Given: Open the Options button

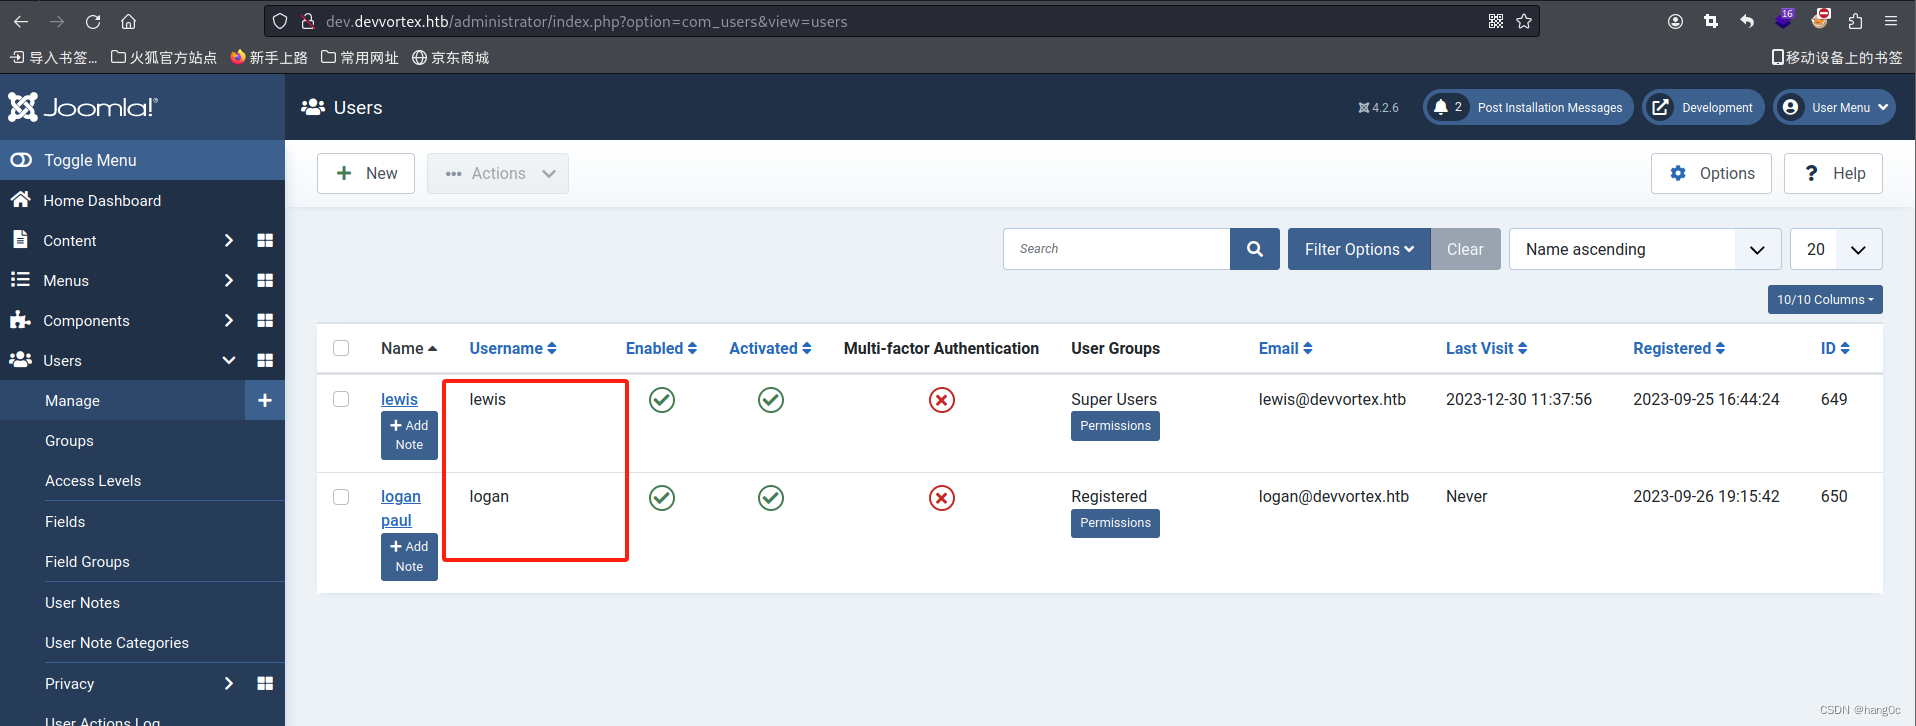Looking at the screenshot, I should click(1711, 173).
